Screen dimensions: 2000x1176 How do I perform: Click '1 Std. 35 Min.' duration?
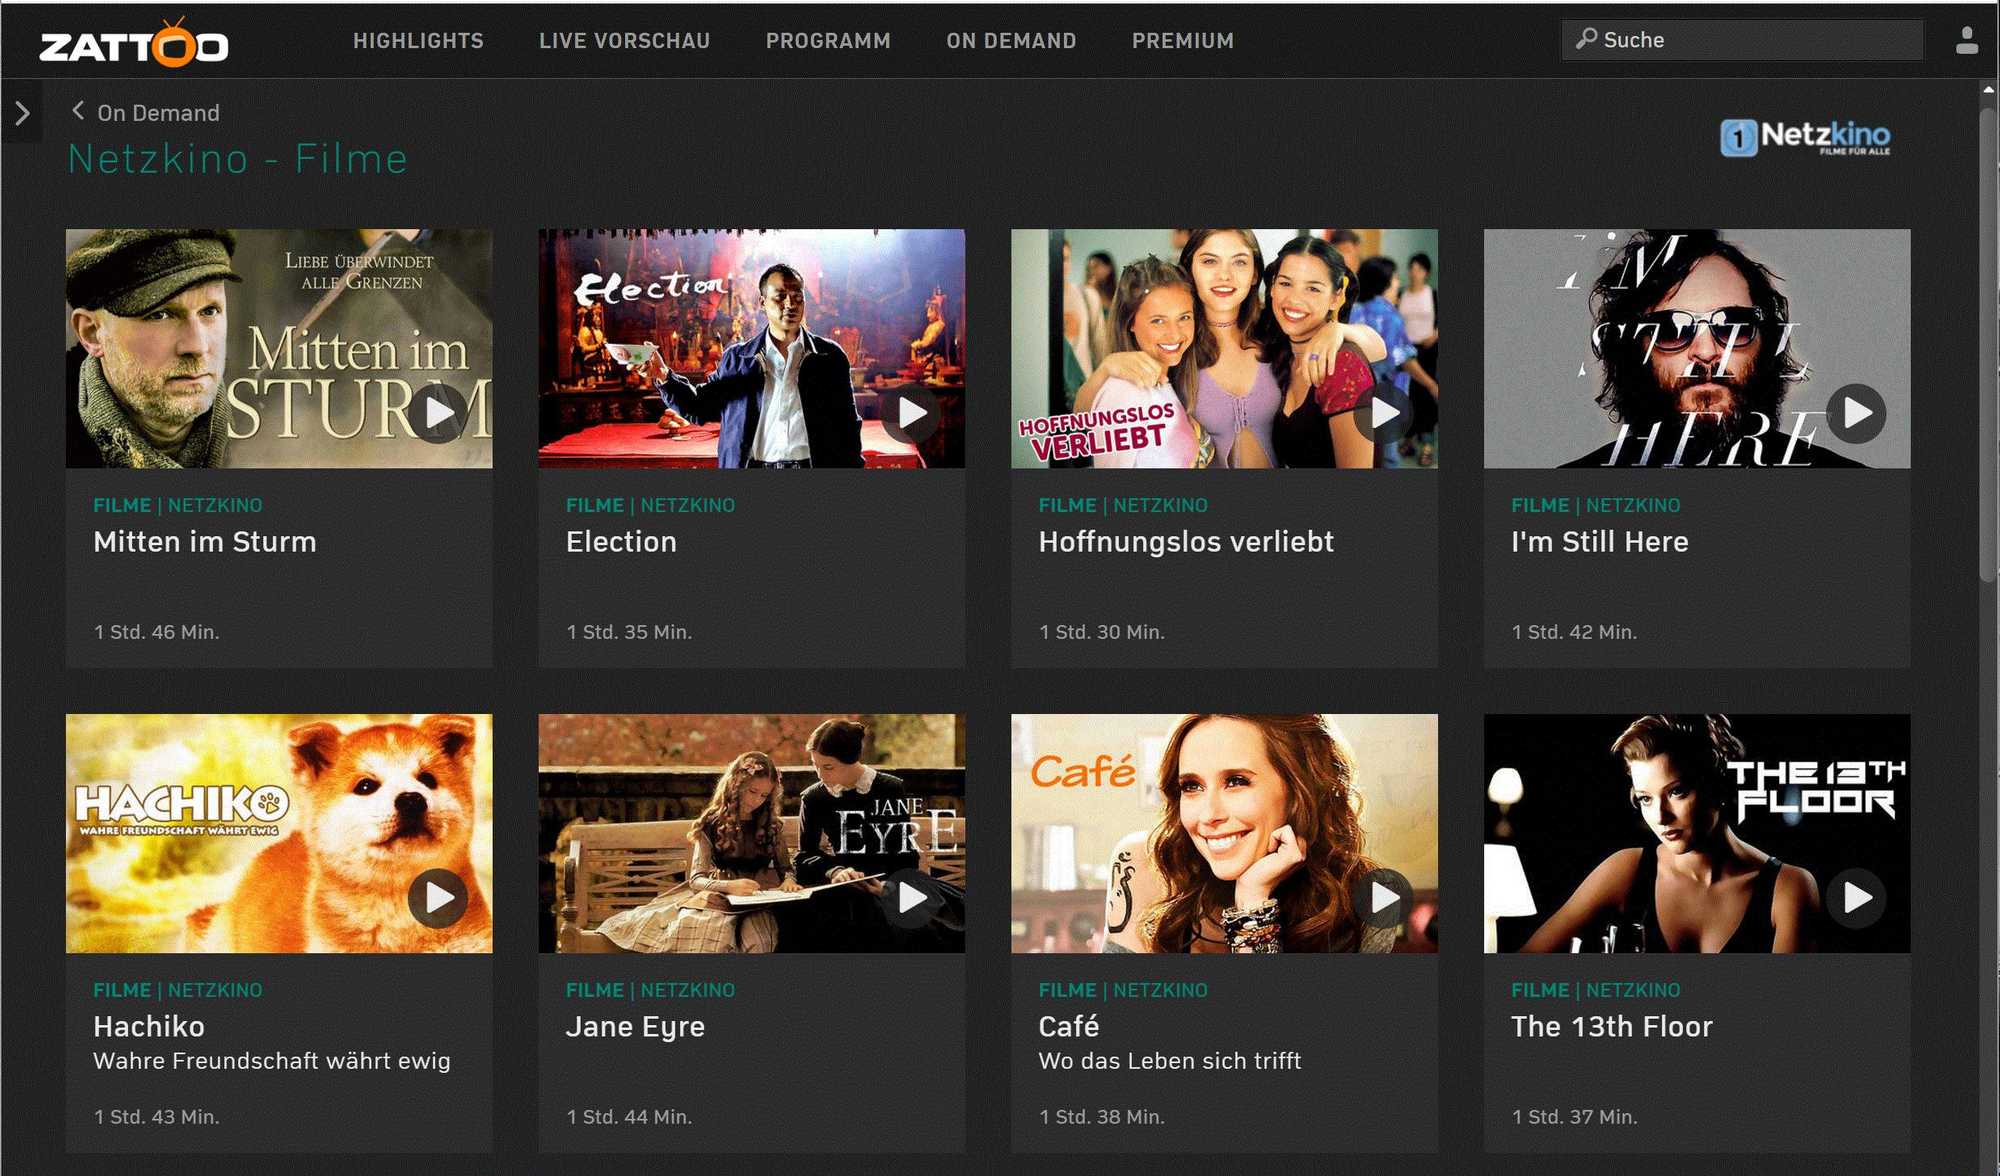[x=629, y=632]
